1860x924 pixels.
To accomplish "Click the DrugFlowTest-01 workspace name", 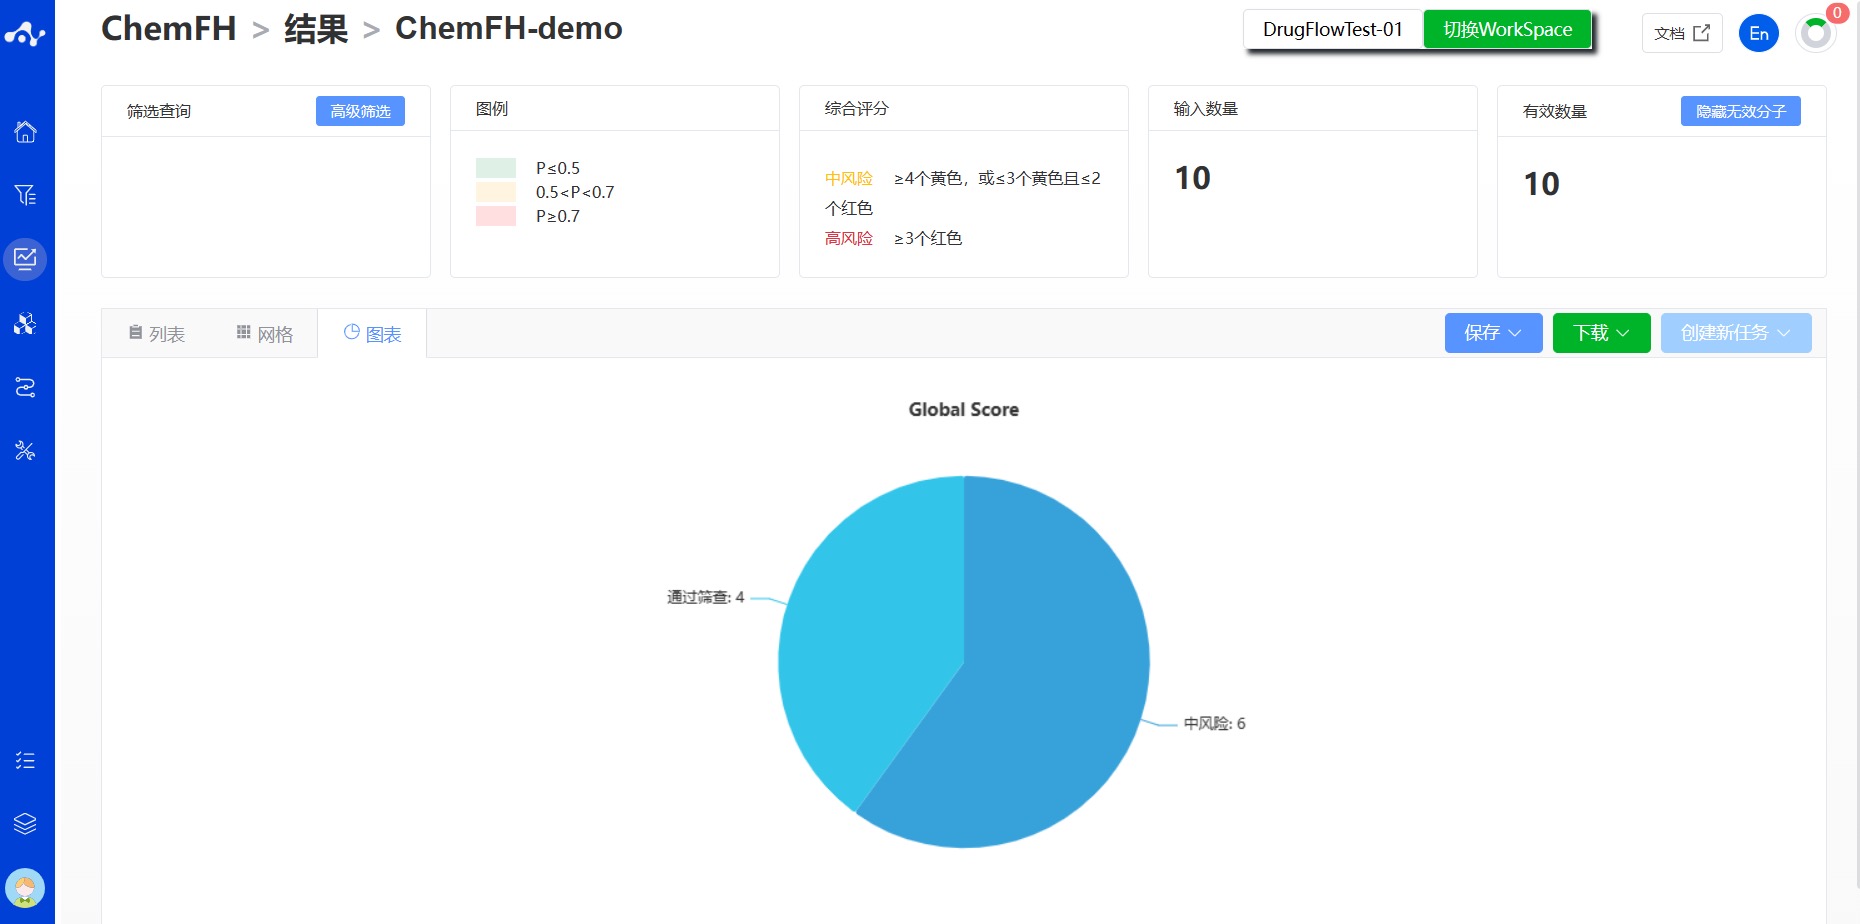I will tap(1333, 29).
